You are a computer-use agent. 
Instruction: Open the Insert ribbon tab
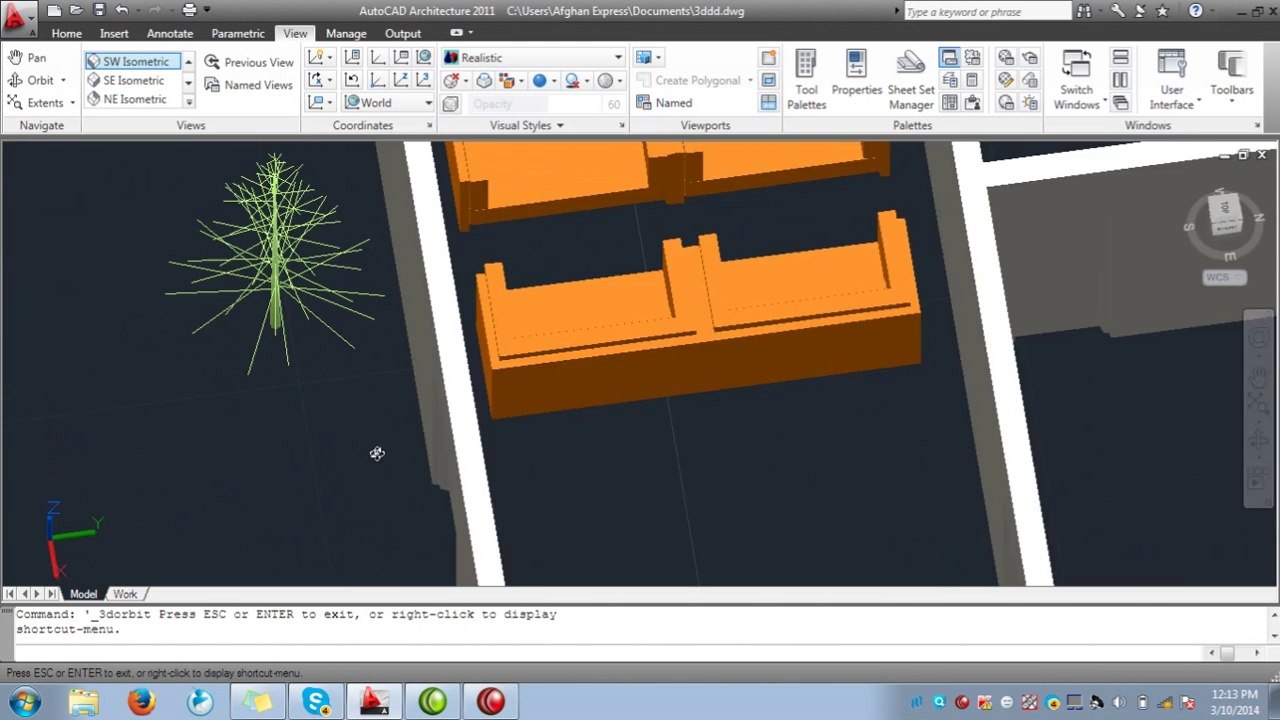click(x=114, y=33)
